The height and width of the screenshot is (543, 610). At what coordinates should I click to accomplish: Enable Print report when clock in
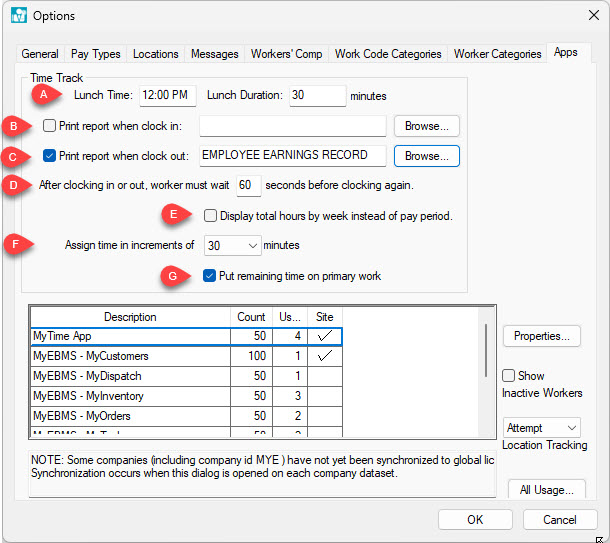pyautogui.click(x=50, y=126)
